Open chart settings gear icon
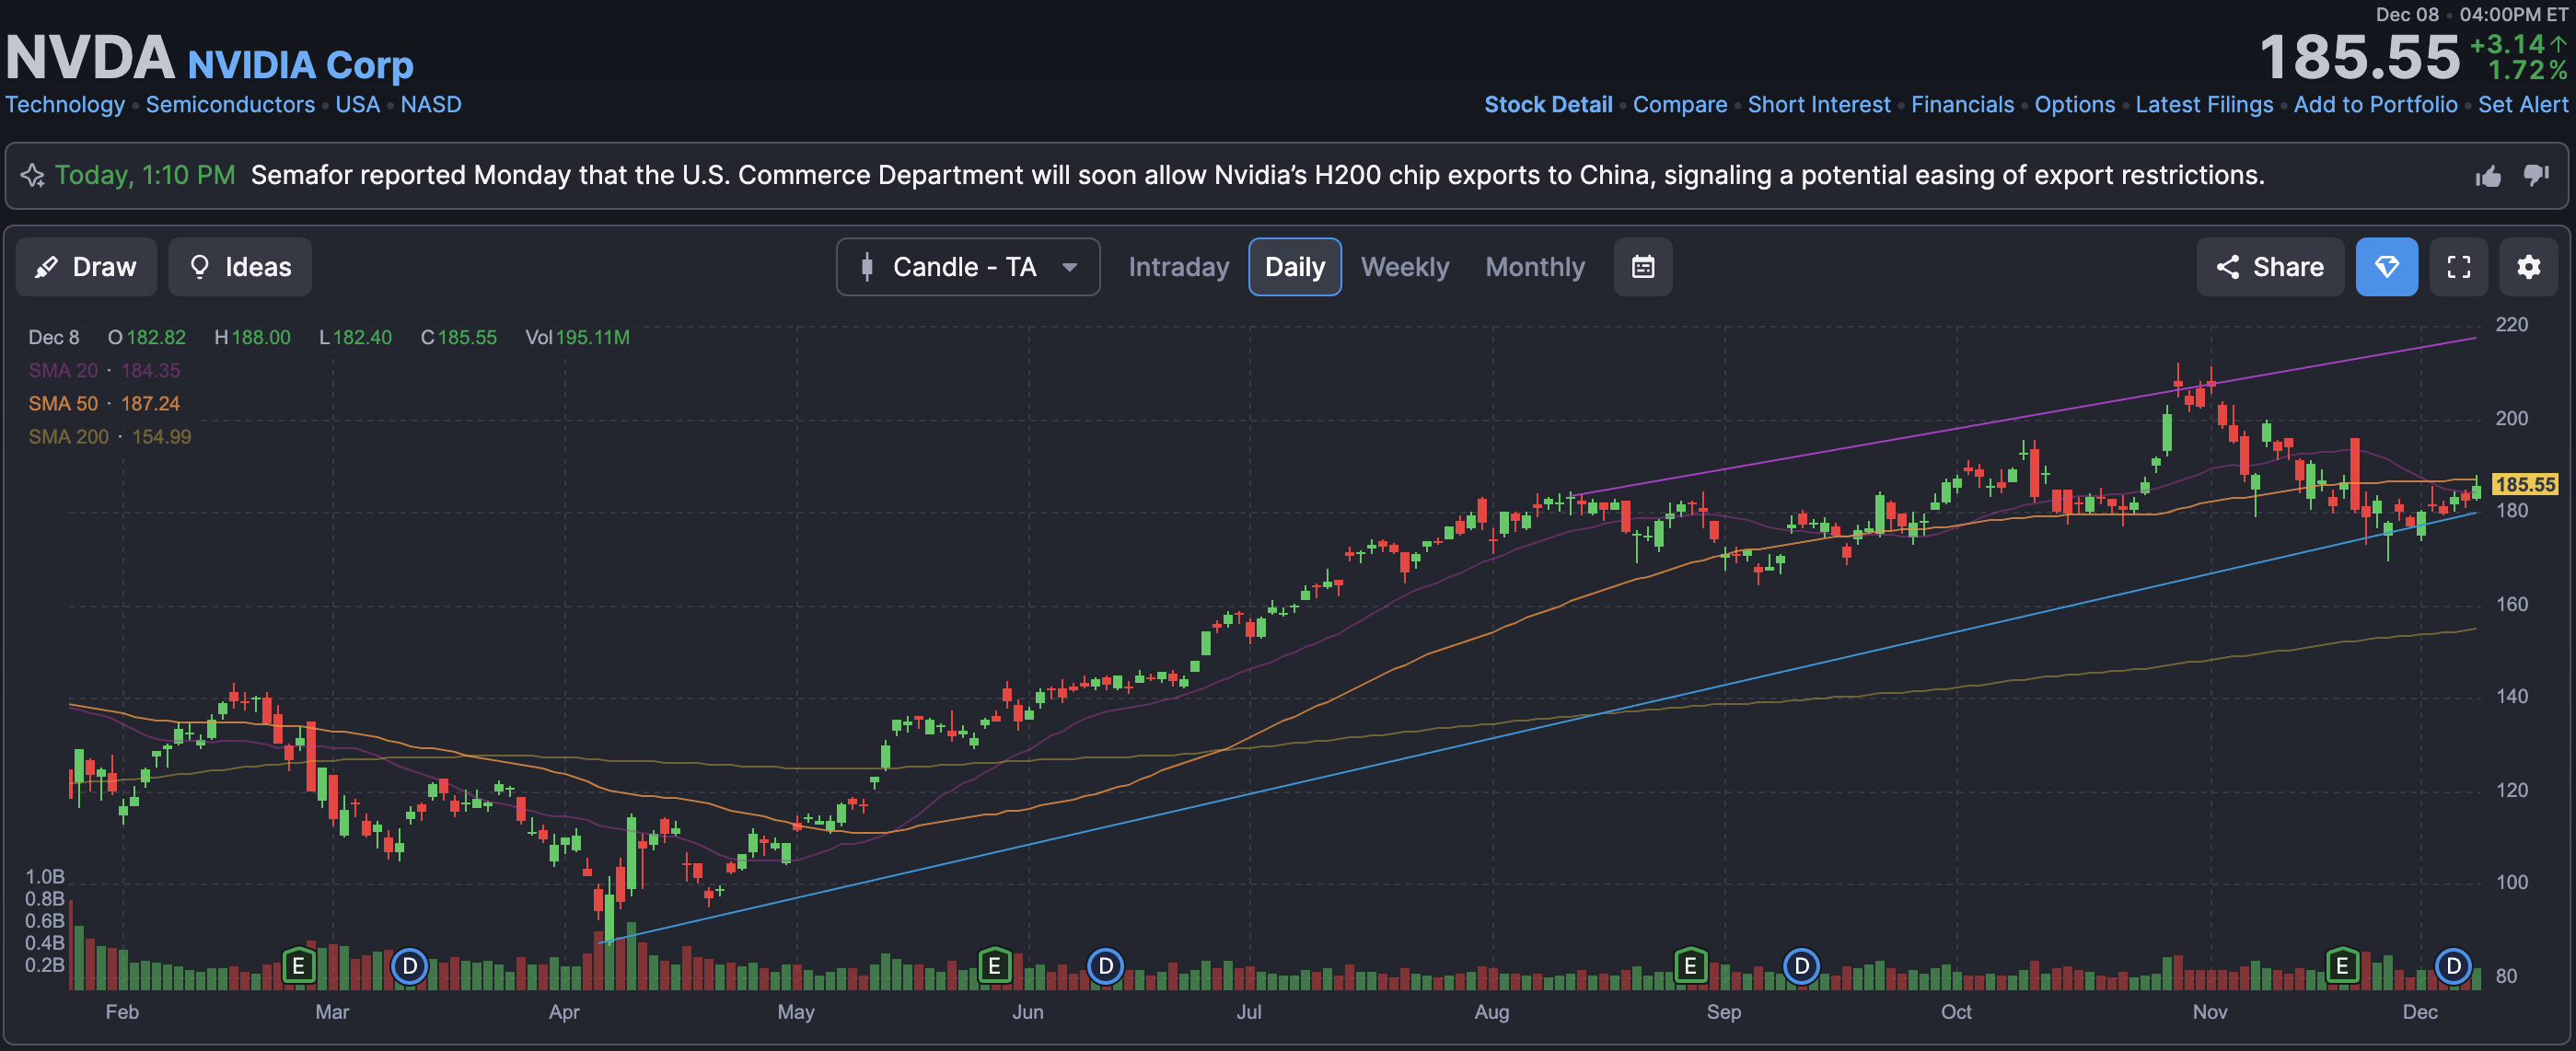This screenshot has height=1051, width=2576. 2528,267
